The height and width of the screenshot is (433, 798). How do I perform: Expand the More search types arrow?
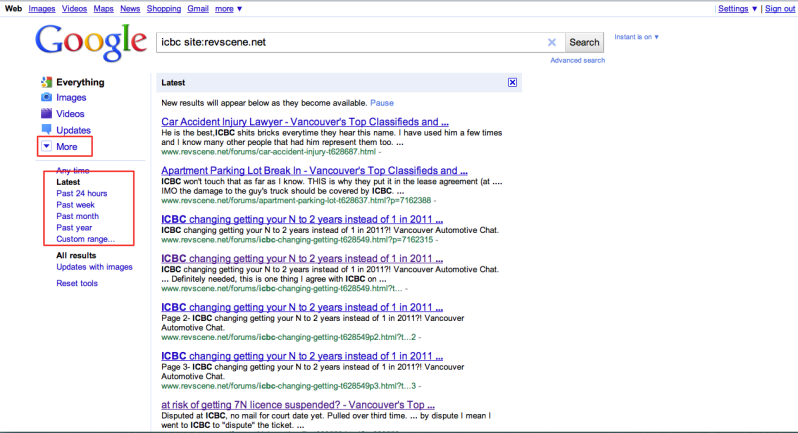pyautogui.click(x=46, y=146)
